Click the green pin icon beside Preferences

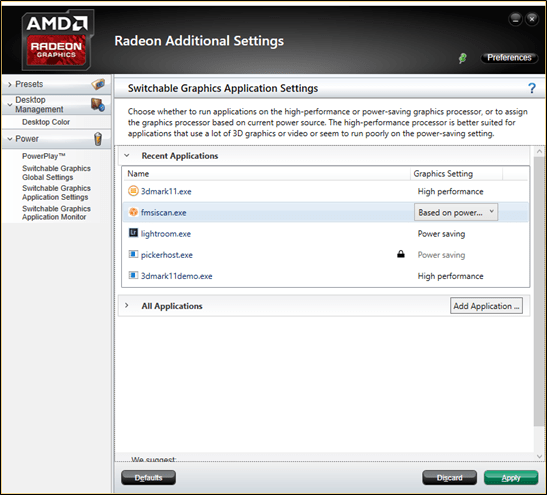click(x=463, y=58)
